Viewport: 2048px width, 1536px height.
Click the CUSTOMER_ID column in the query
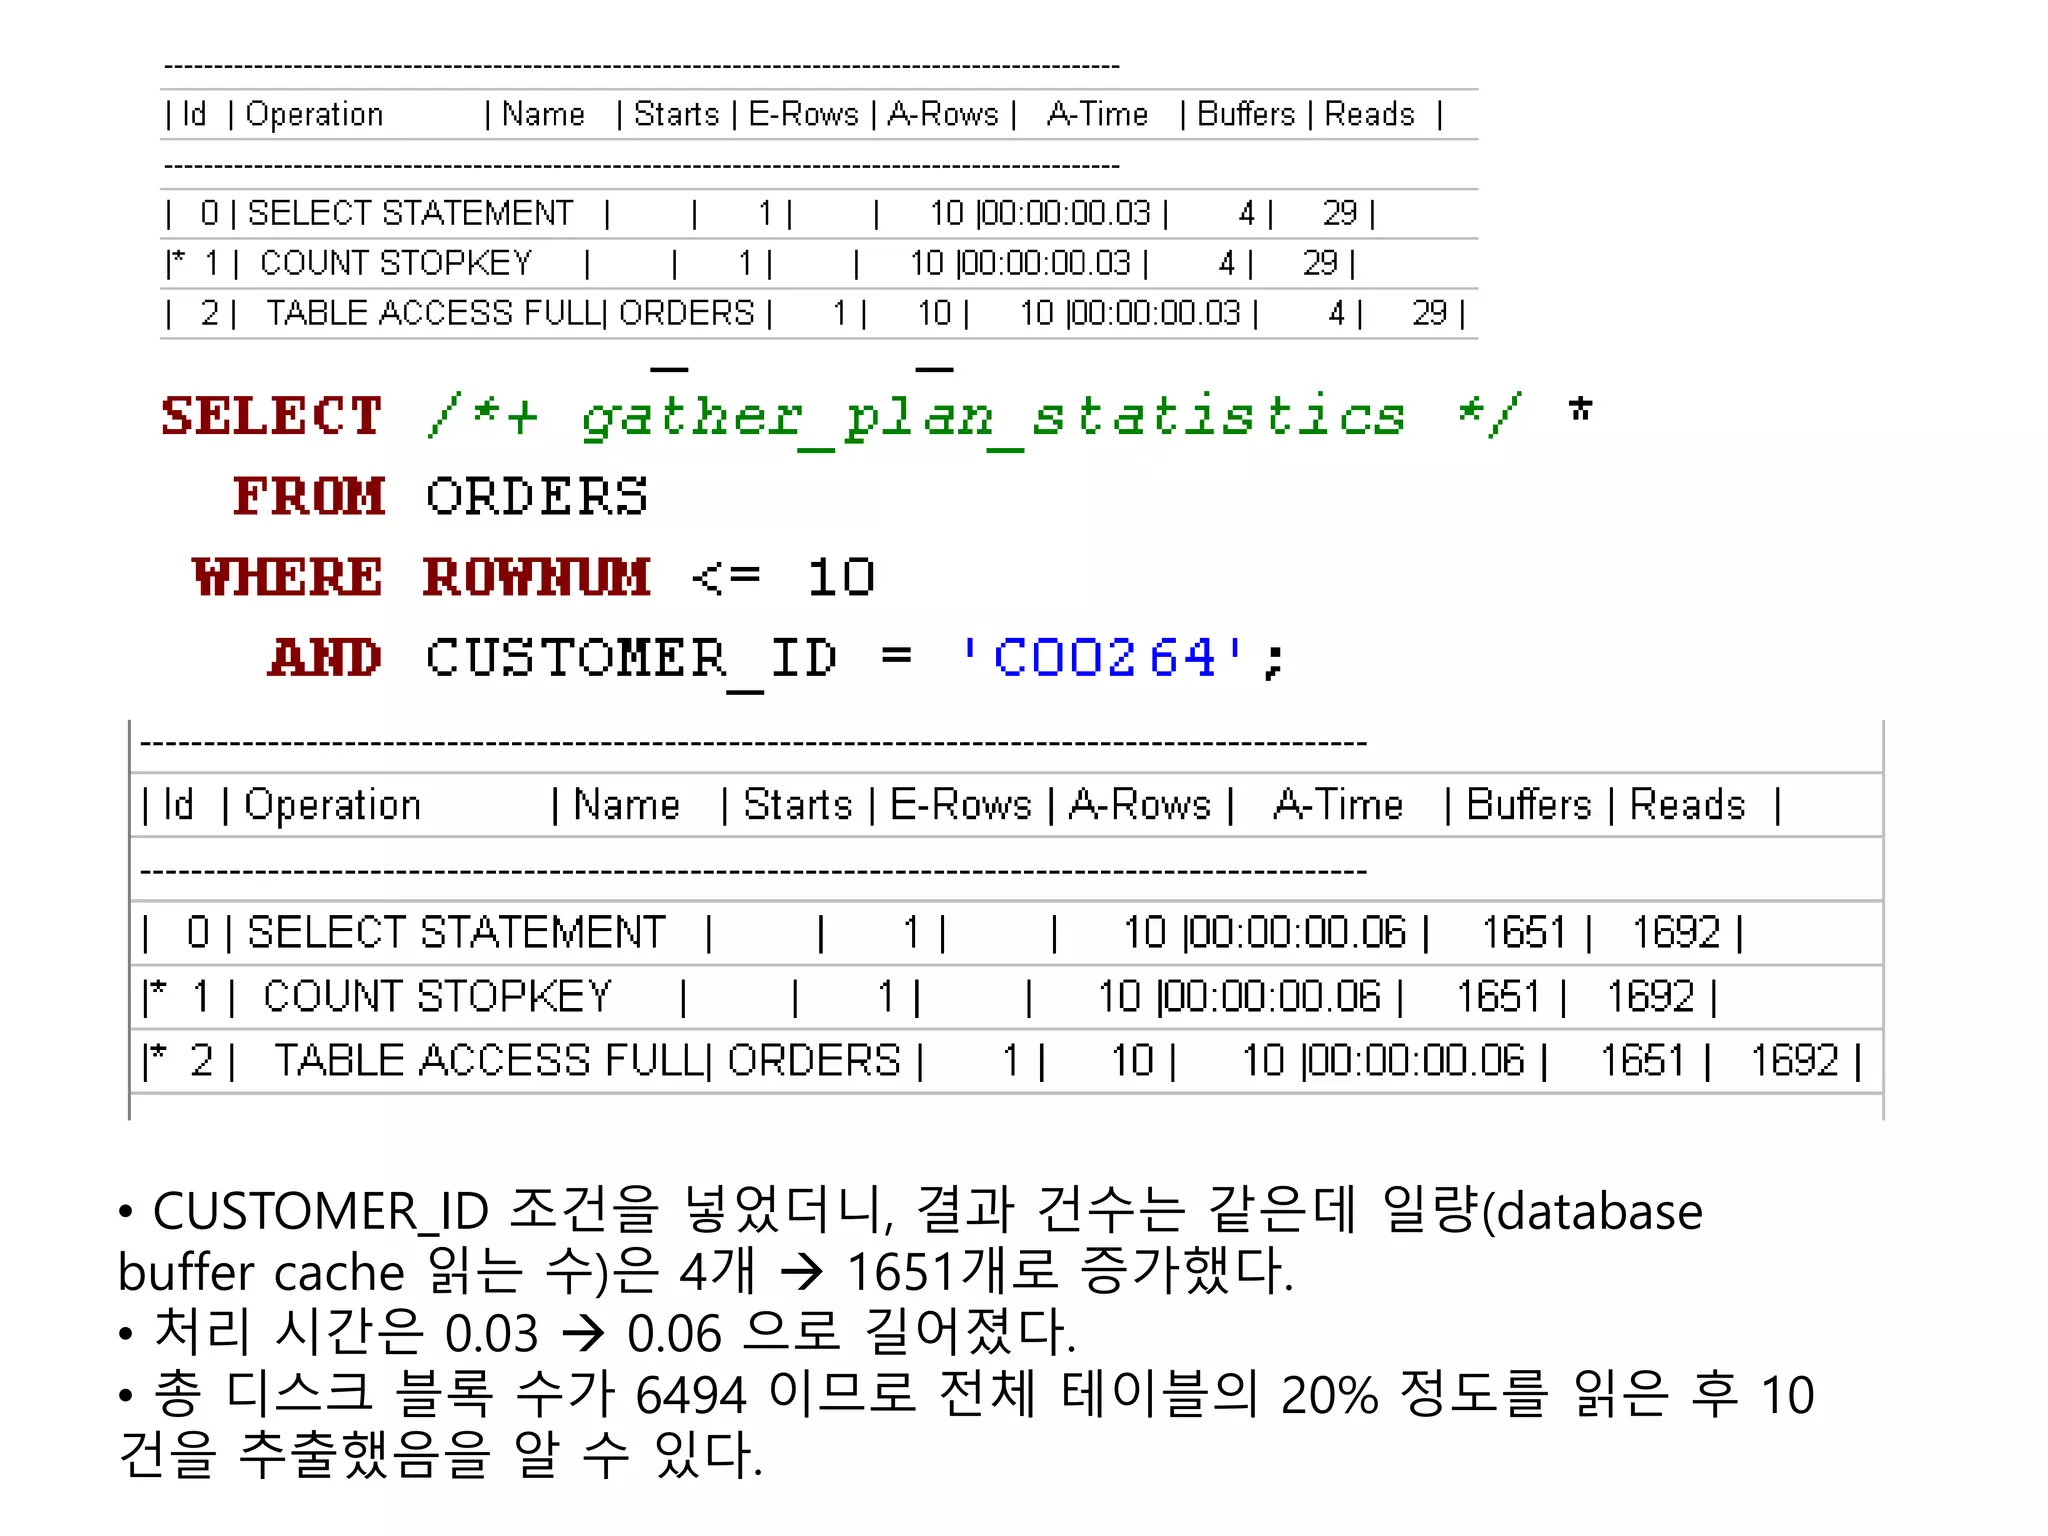[631, 658]
